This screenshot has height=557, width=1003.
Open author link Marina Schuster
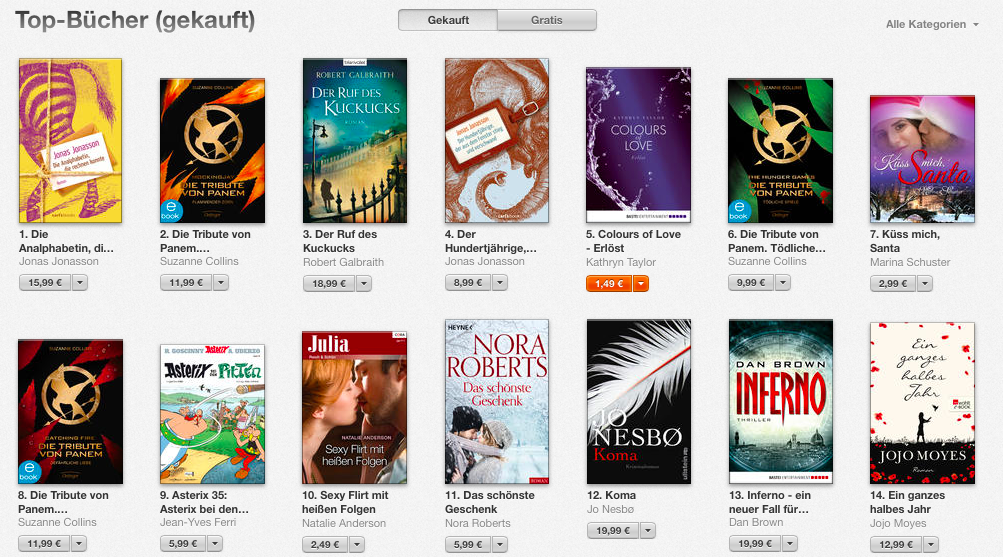[910, 262]
